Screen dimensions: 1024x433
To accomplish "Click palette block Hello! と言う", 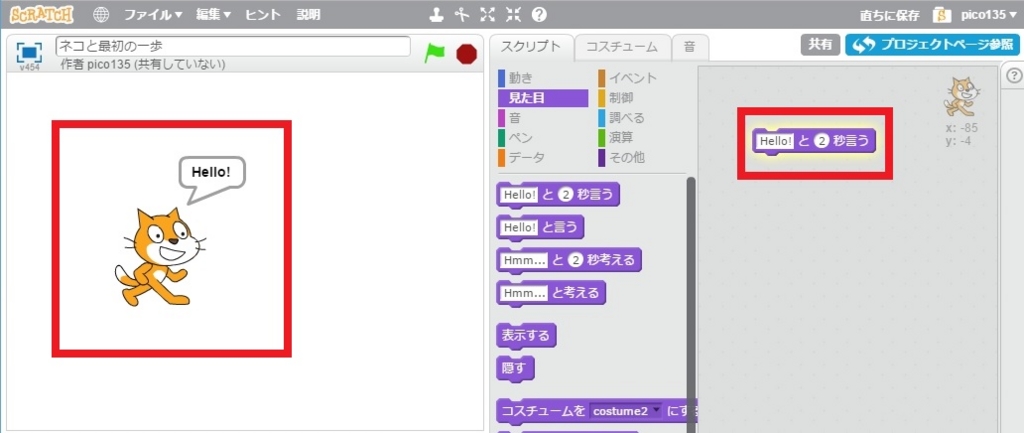I will 540,227.
